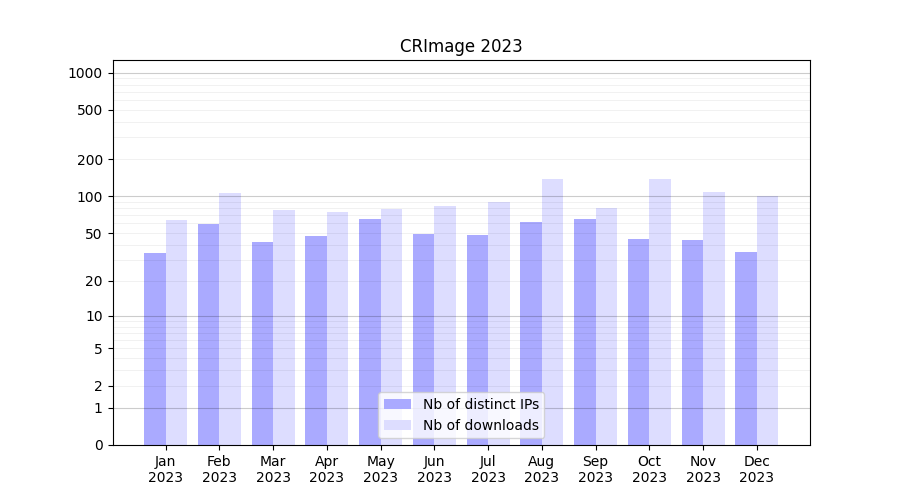This screenshot has height=500, width=900.
Task: Click the Mar 2023 x-axis label
Action: click(273, 469)
